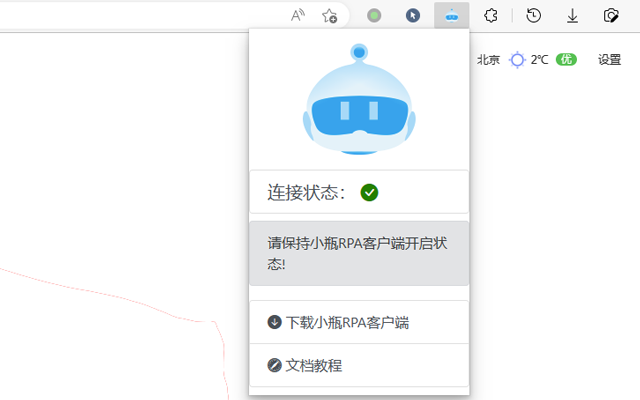Open browser History clock icon
This screenshot has height=400, width=640.
[533, 16]
